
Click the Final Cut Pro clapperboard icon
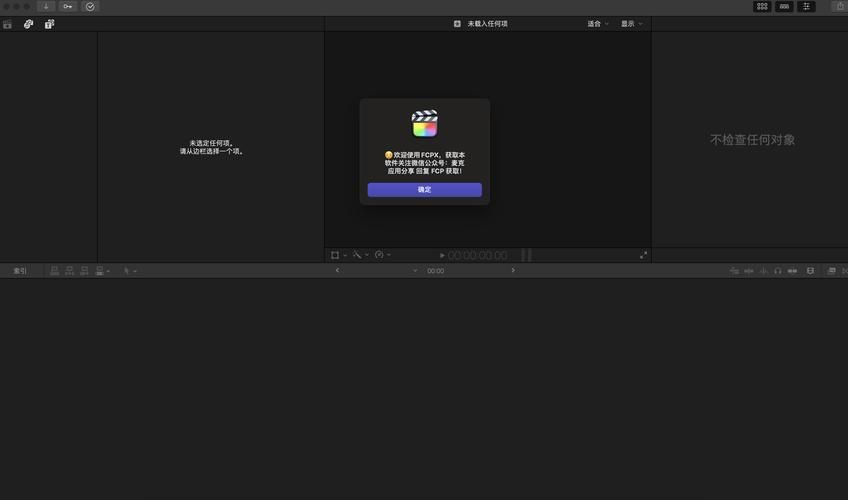425,123
